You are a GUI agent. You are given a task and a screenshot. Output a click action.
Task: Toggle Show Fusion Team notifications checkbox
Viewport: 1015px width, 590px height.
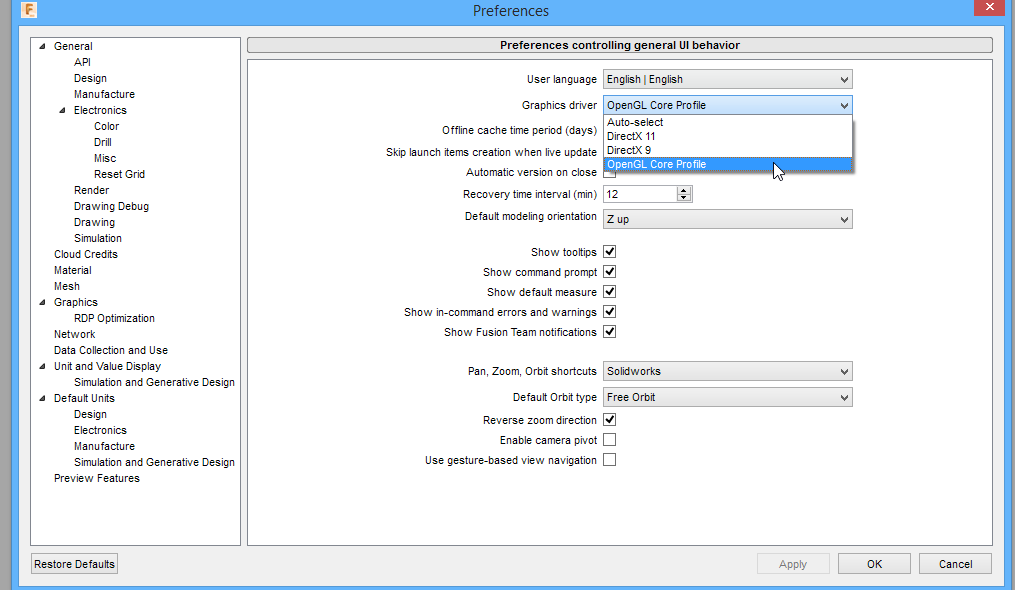[609, 332]
